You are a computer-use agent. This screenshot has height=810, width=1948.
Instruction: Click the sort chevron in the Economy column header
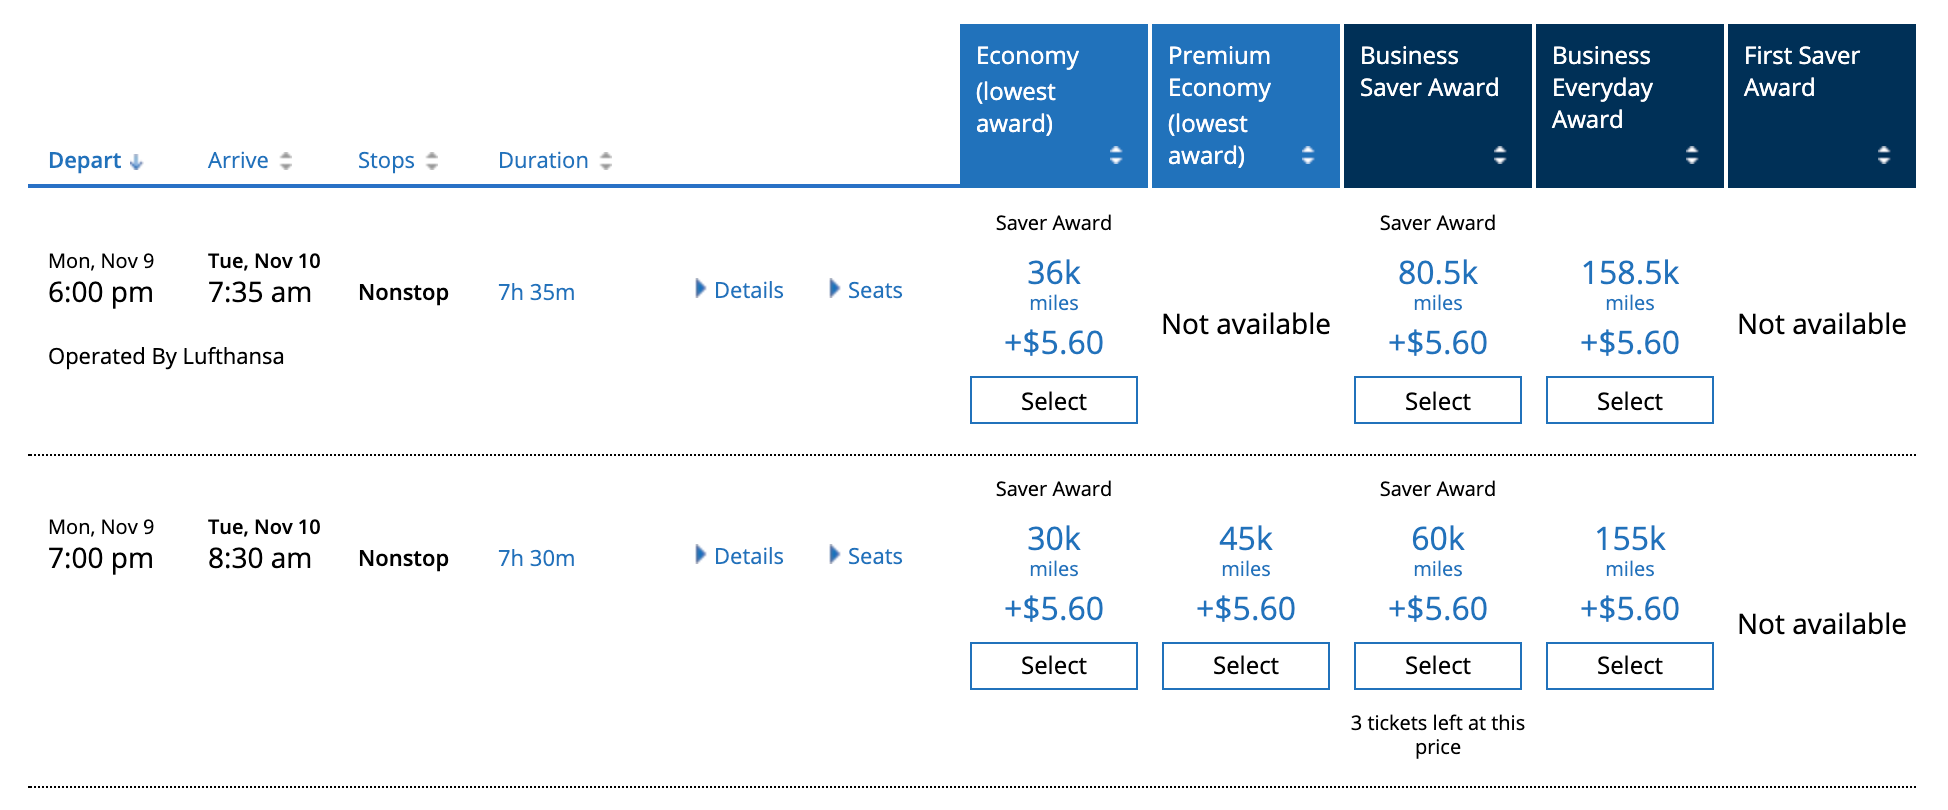[x=1117, y=155]
